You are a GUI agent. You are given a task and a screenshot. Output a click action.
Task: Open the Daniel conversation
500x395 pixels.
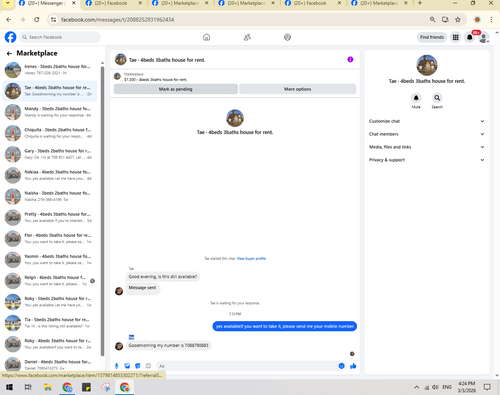coord(50,364)
